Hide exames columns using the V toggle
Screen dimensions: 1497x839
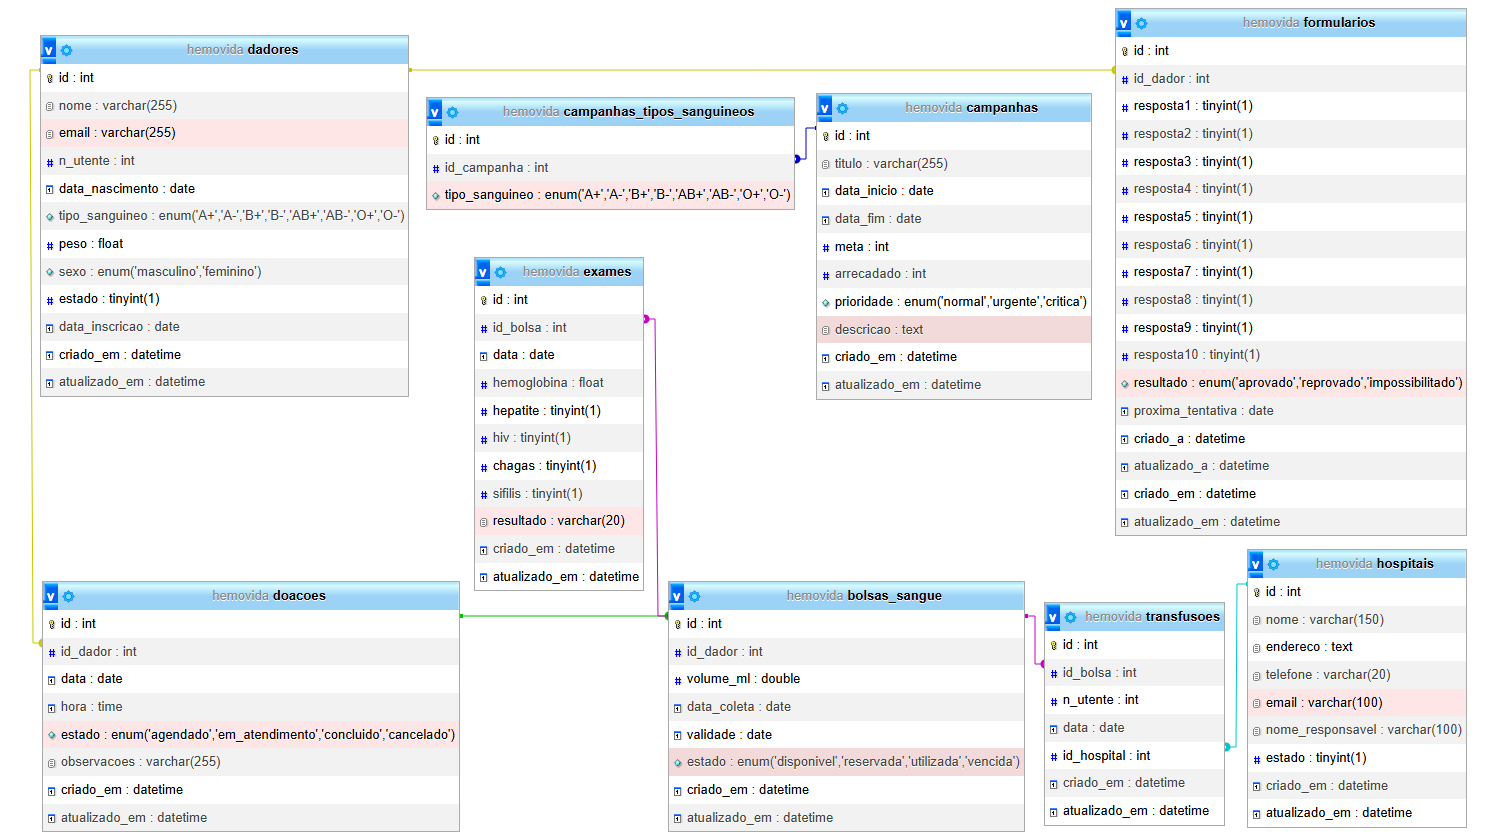(483, 272)
